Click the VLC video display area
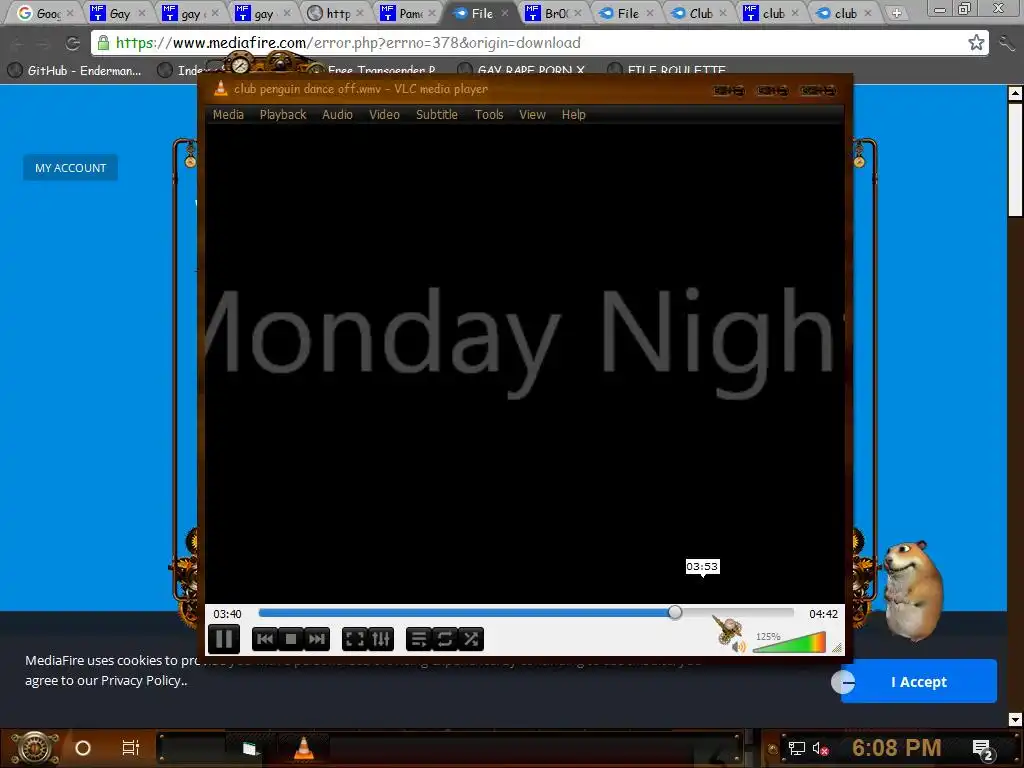1024x768 pixels. [x=524, y=362]
